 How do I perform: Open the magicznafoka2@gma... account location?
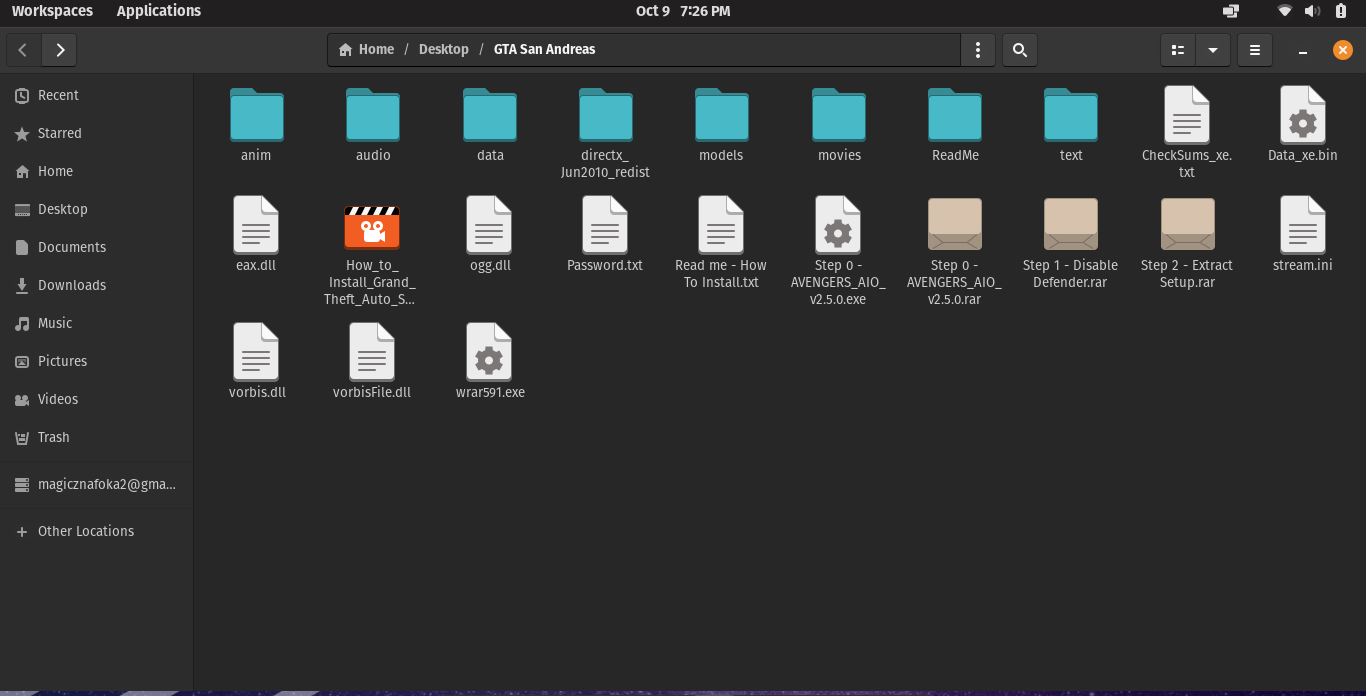pos(96,484)
